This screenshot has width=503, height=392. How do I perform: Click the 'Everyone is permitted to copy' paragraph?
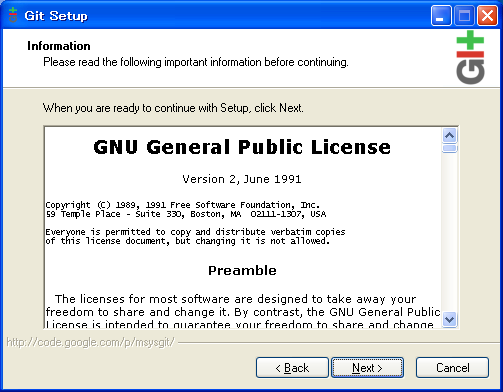point(195,236)
